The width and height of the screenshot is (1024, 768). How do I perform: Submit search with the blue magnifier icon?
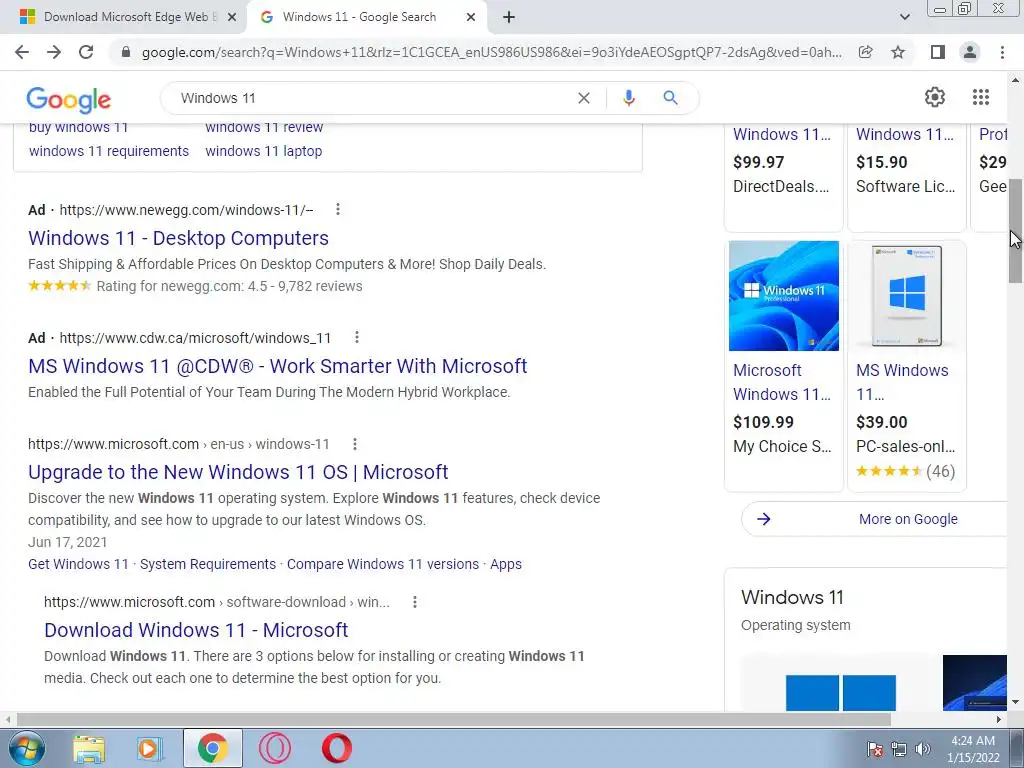670,98
